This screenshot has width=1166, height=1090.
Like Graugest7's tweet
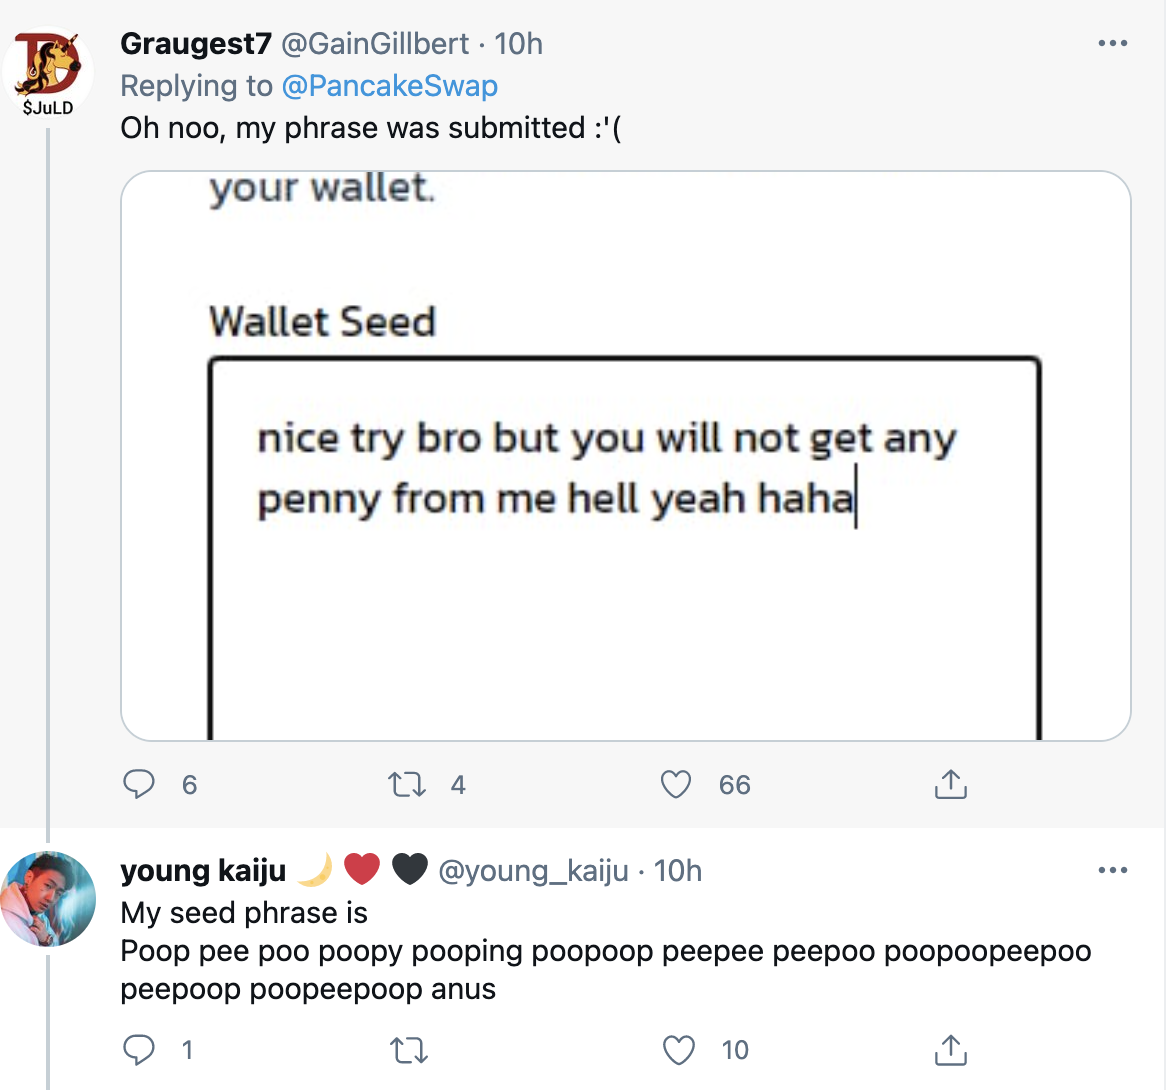[677, 785]
